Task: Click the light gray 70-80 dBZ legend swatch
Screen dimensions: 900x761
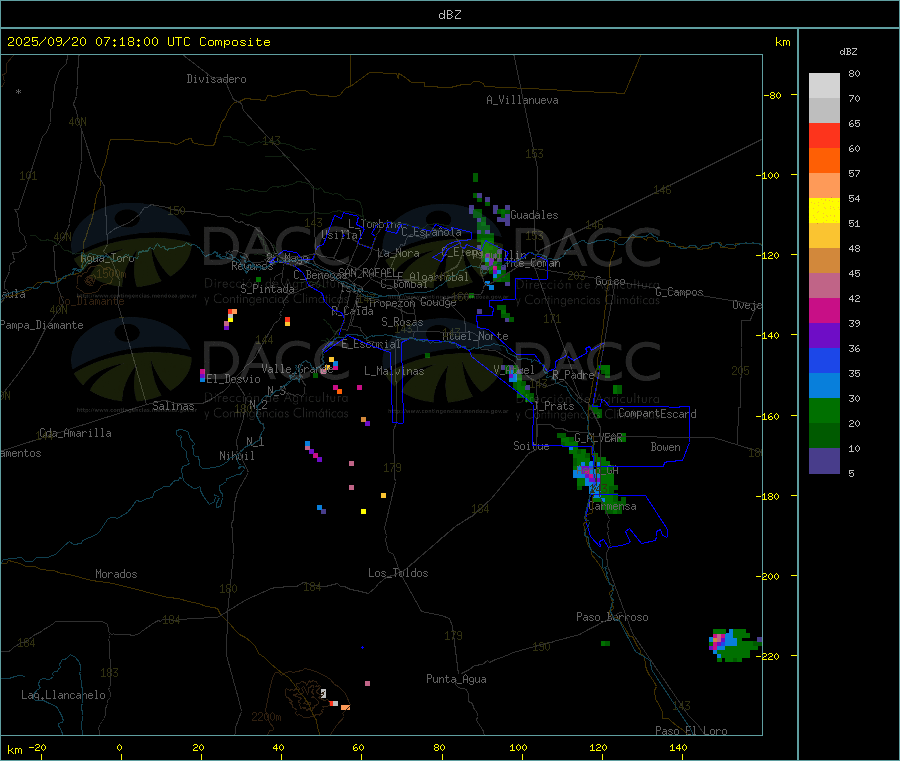Action: tap(824, 86)
